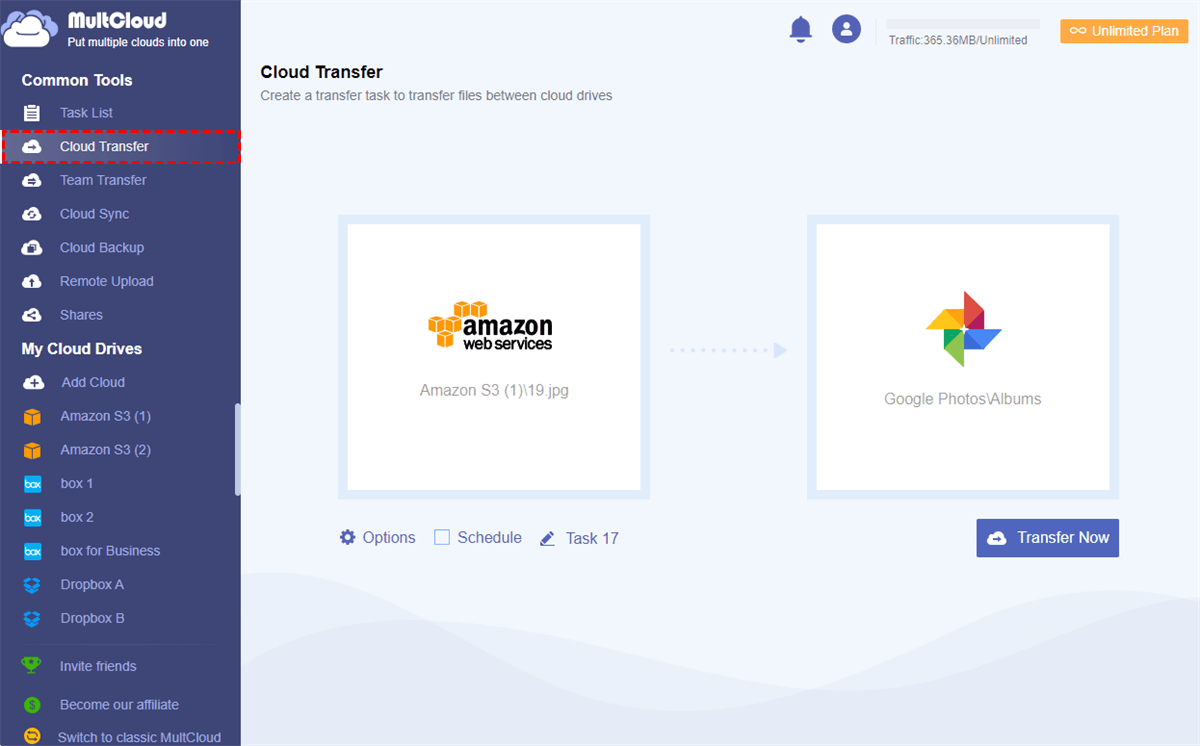Click the Transfer Now button
This screenshot has width=1200, height=746.
[x=1048, y=538]
